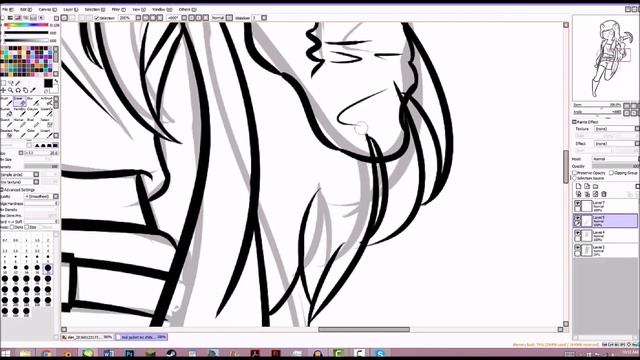Select the Hand pan tool
This screenshot has height=360, width=640.
pos(25,90)
